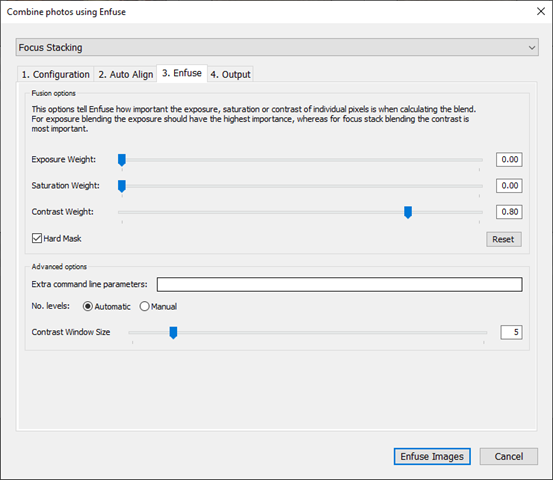This screenshot has height=480, width=553.
Task: Start blending with Enfuse Images button
Action: pyautogui.click(x=432, y=456)
